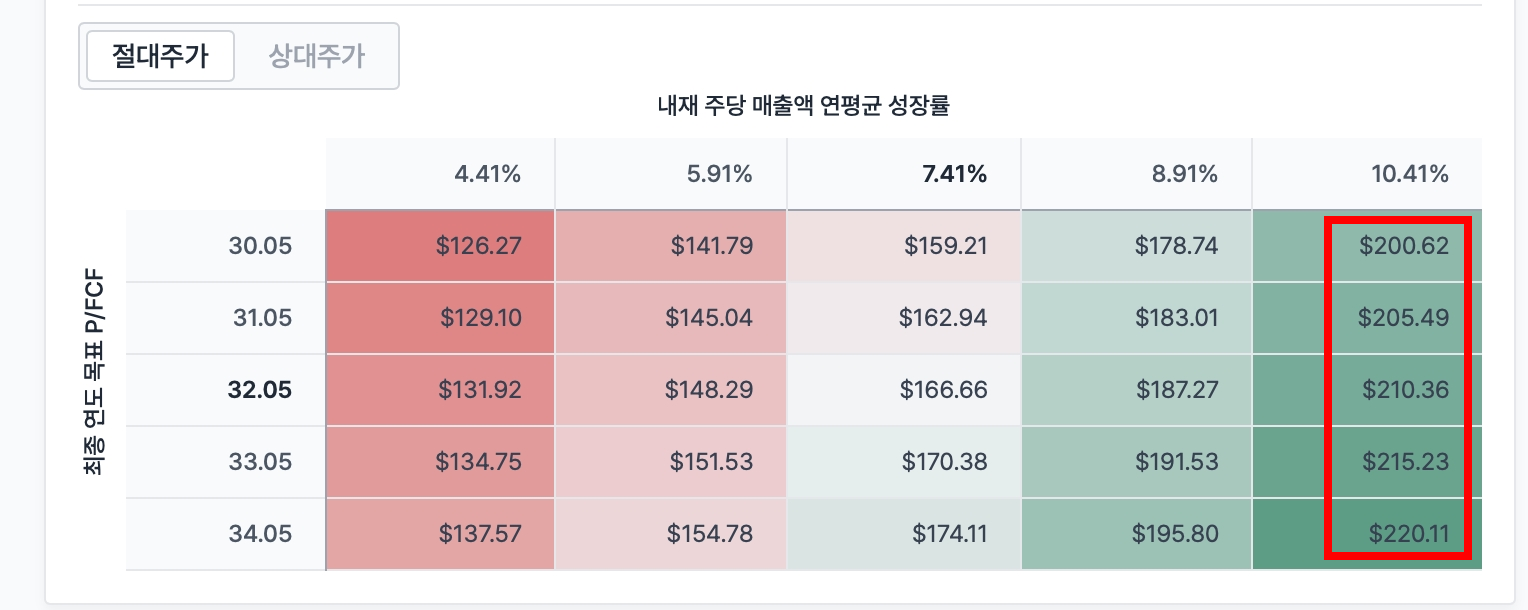
Task: Switch to the 상대주가 tab
Action: [317, 56]
